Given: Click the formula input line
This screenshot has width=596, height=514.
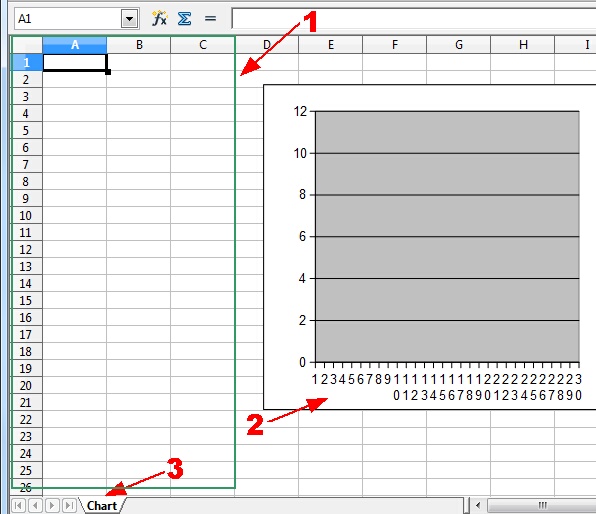Looking at the screenshot, I should (x=414, y=18).
